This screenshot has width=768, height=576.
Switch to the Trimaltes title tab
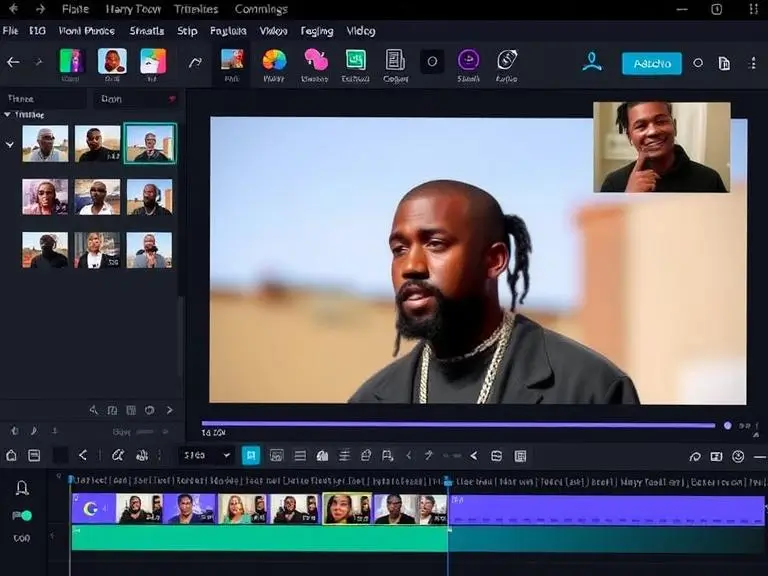point(196,9)
